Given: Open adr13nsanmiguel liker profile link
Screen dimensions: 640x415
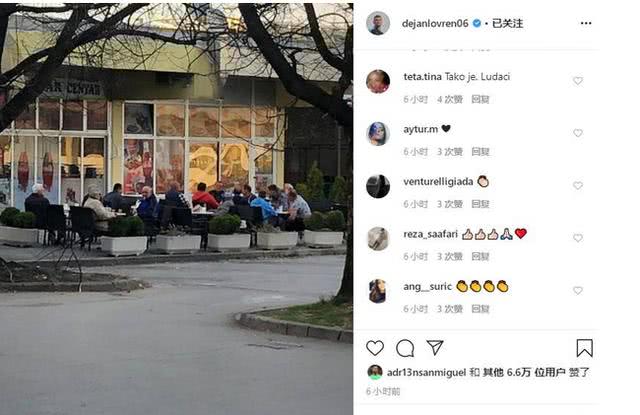Looking at the screenshot, I should coord(426,372).
